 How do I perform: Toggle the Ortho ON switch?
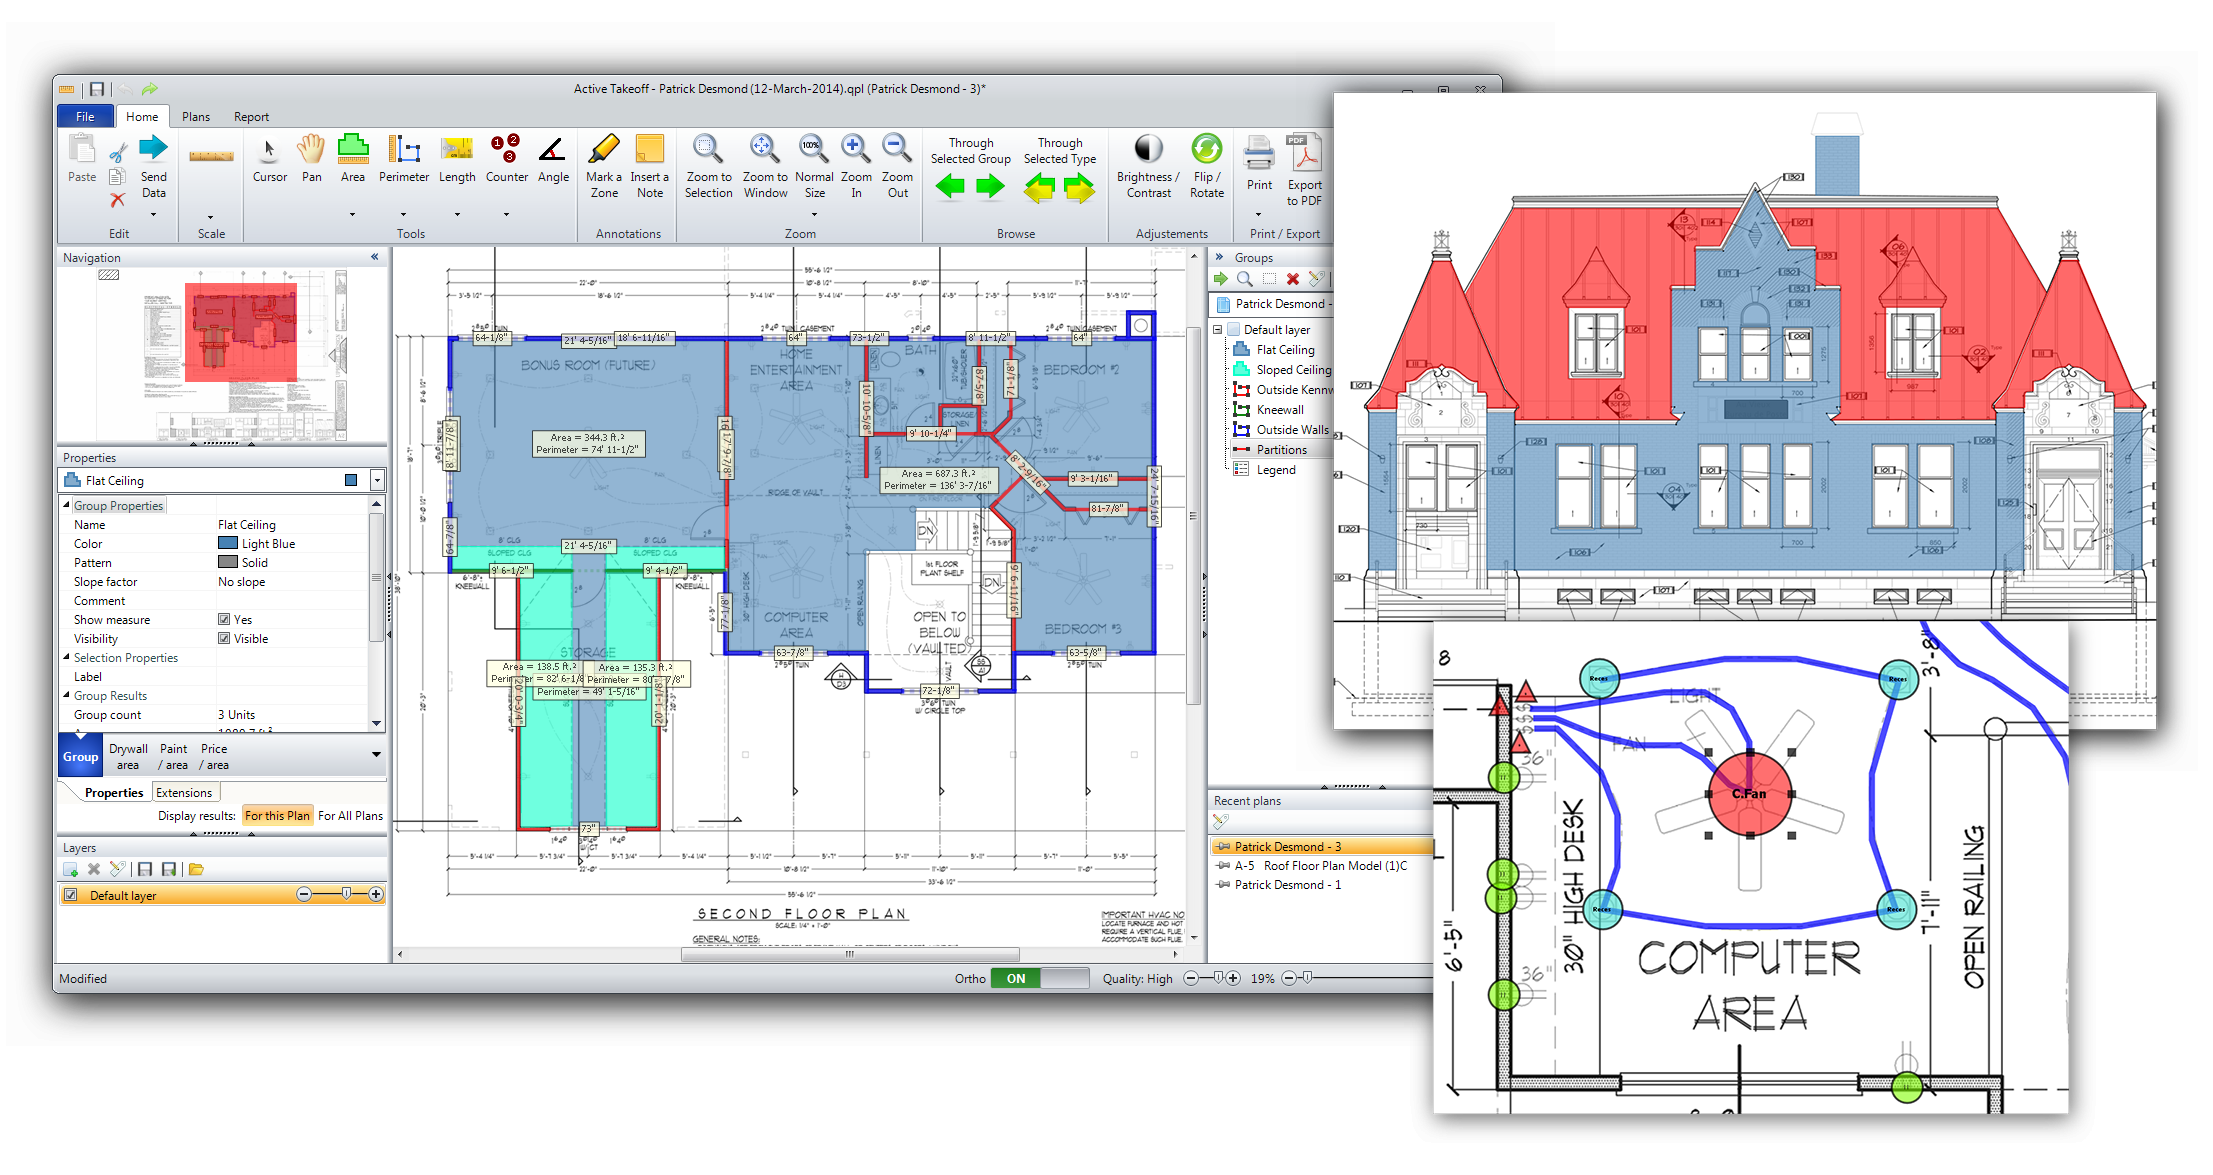[x=1038, y=979]
